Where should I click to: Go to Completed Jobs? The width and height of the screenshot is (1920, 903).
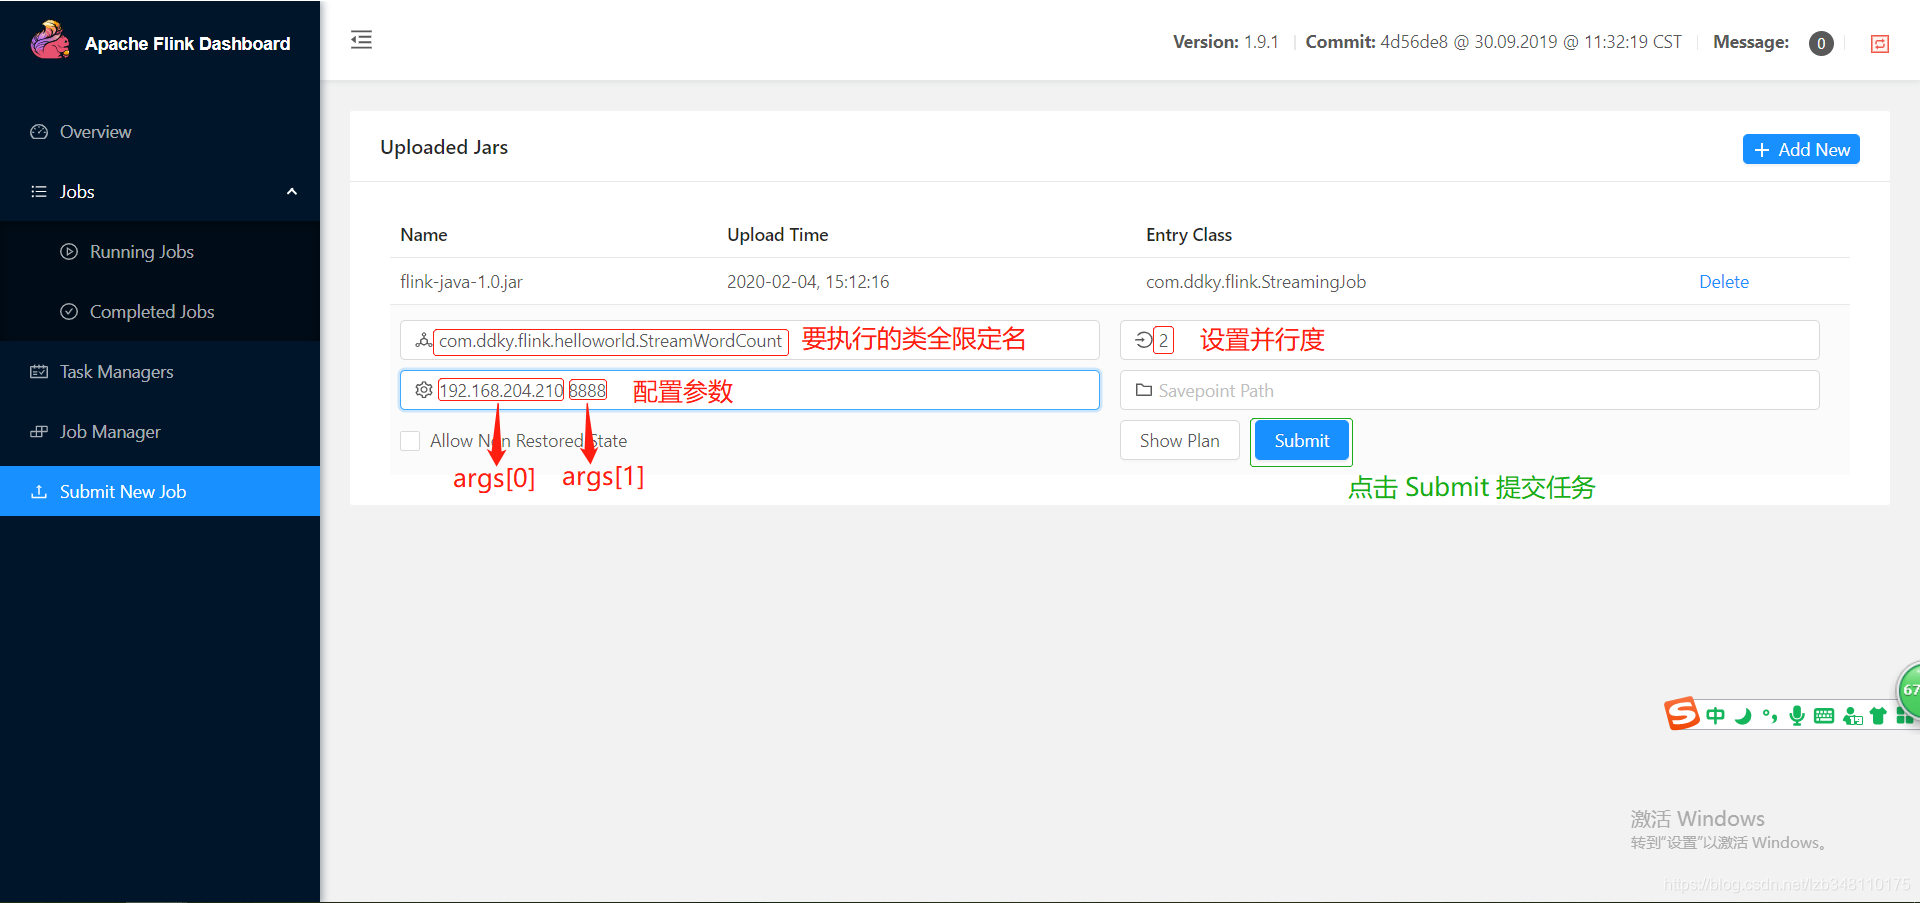160,312
